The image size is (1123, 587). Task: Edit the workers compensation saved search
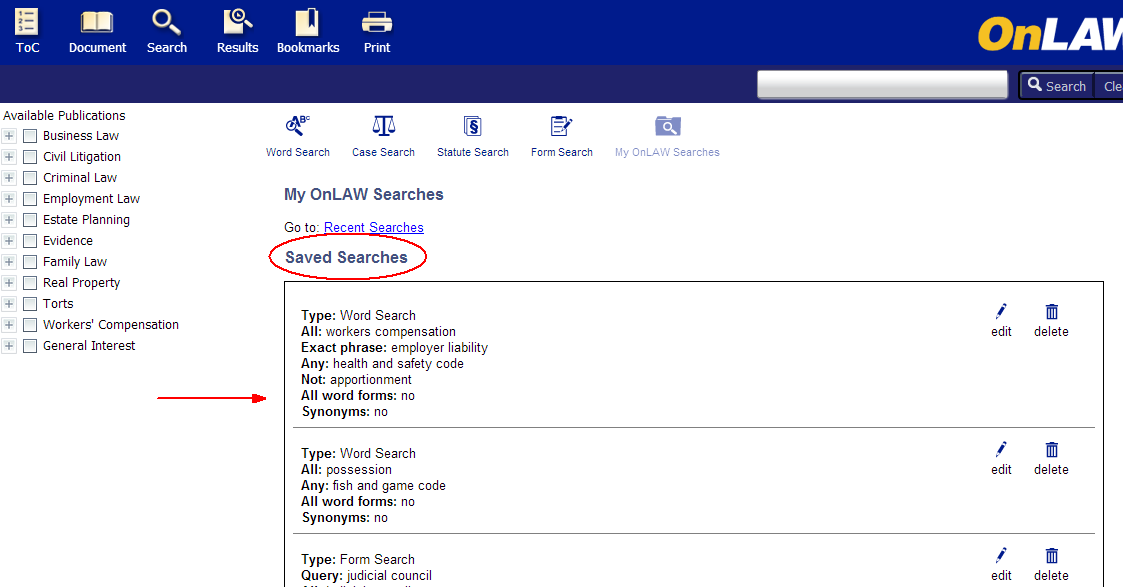[x=1001, y=321]
